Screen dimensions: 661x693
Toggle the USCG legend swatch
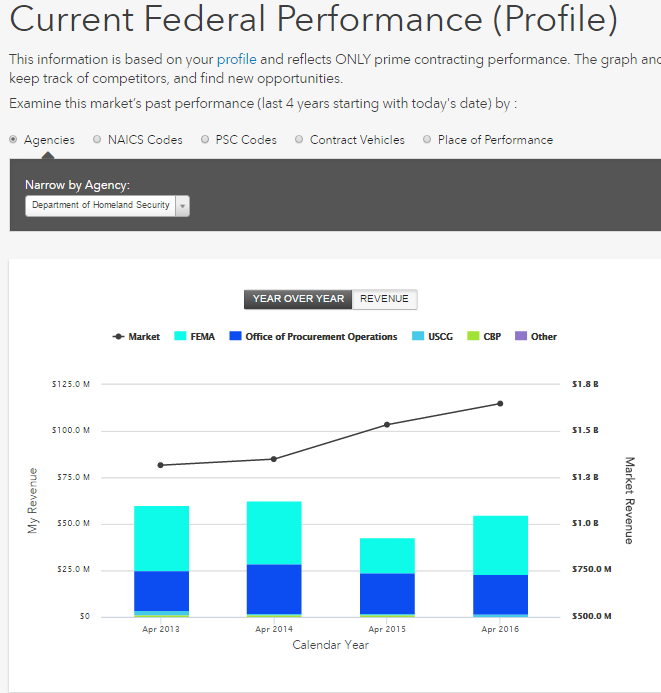click(x=418, y=336)
